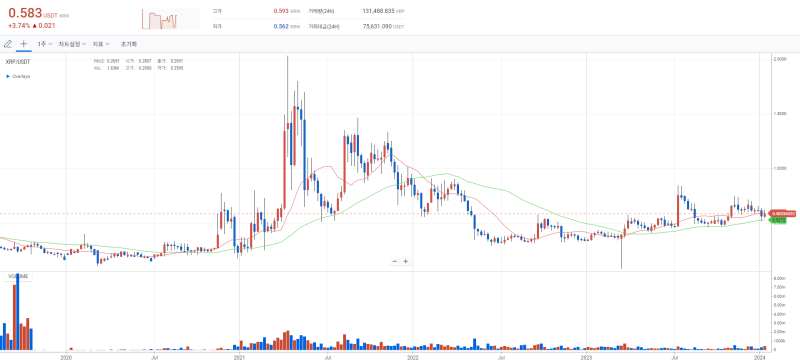The height and width of the screenshot is (364, 800).
Task: Click the 2021 label on time axis
Action: pos(239,359)
